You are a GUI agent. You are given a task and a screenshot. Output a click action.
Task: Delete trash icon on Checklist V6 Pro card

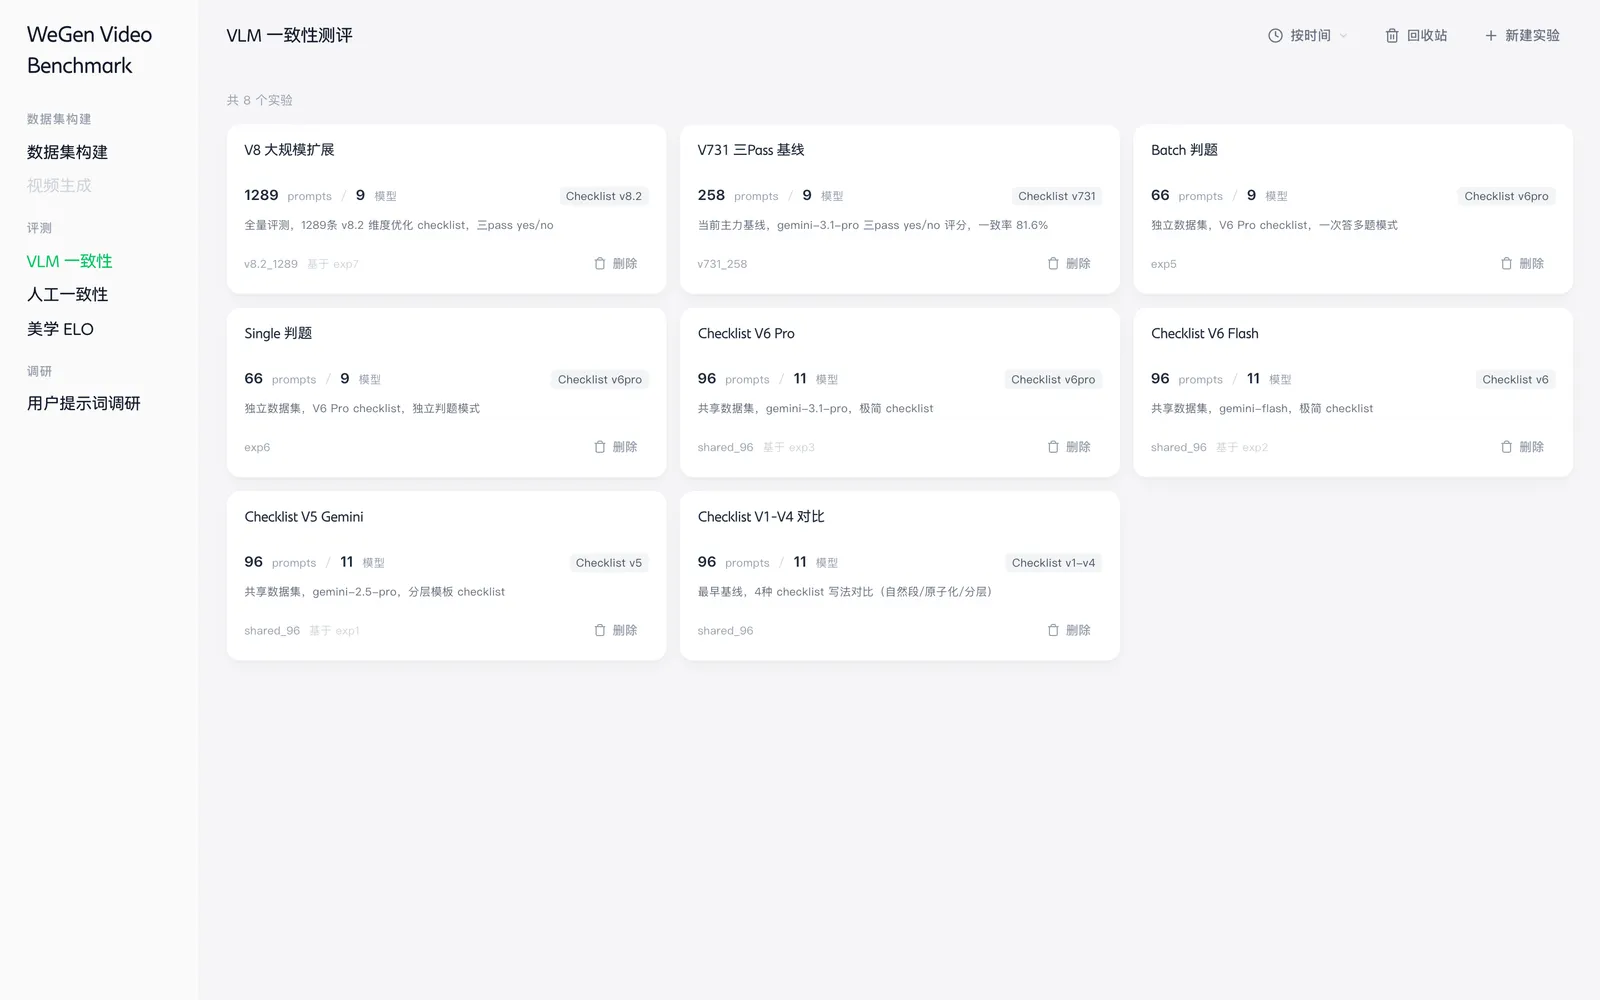[x=1053, y=446]
